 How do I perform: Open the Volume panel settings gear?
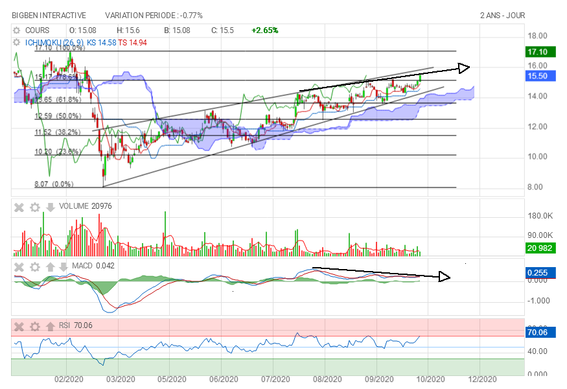click(x=35, y=208)
